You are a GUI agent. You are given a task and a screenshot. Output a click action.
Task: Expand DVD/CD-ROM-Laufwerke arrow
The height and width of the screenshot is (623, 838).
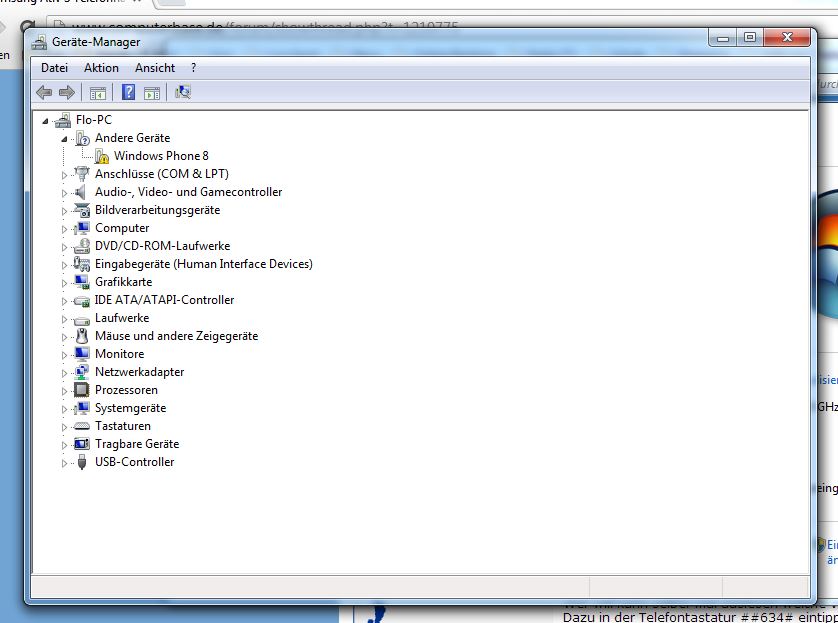point(64,247)
